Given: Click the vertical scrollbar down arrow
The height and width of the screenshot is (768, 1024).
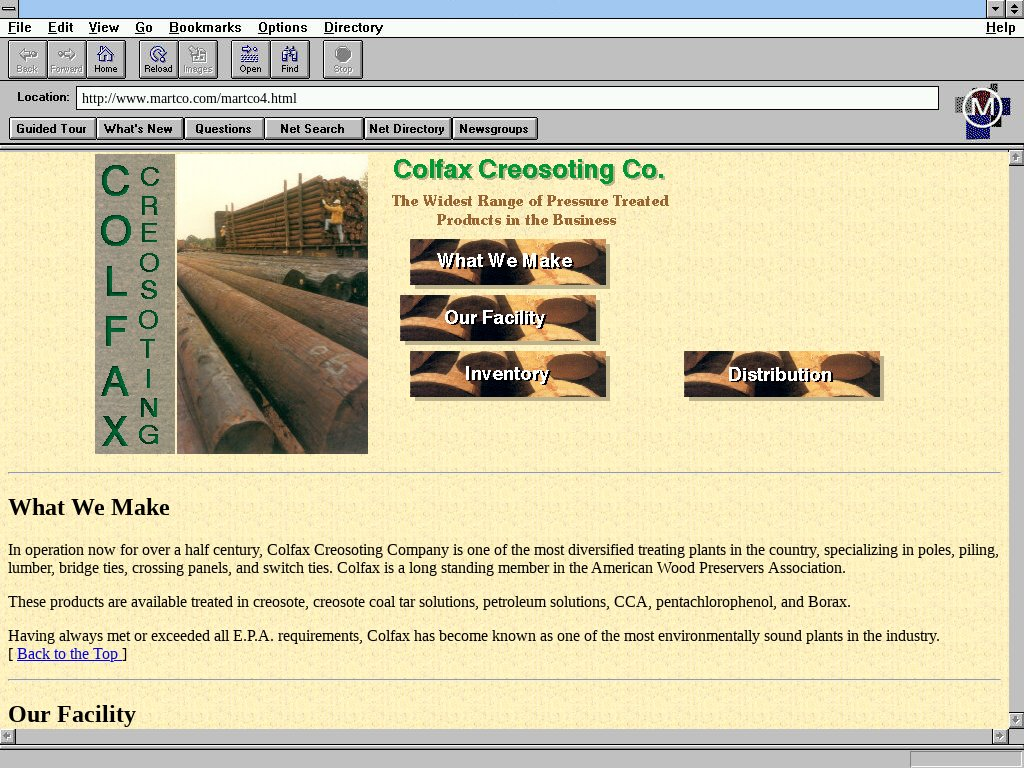Looking at the screenshot, I should click(x=1015, y=720).
